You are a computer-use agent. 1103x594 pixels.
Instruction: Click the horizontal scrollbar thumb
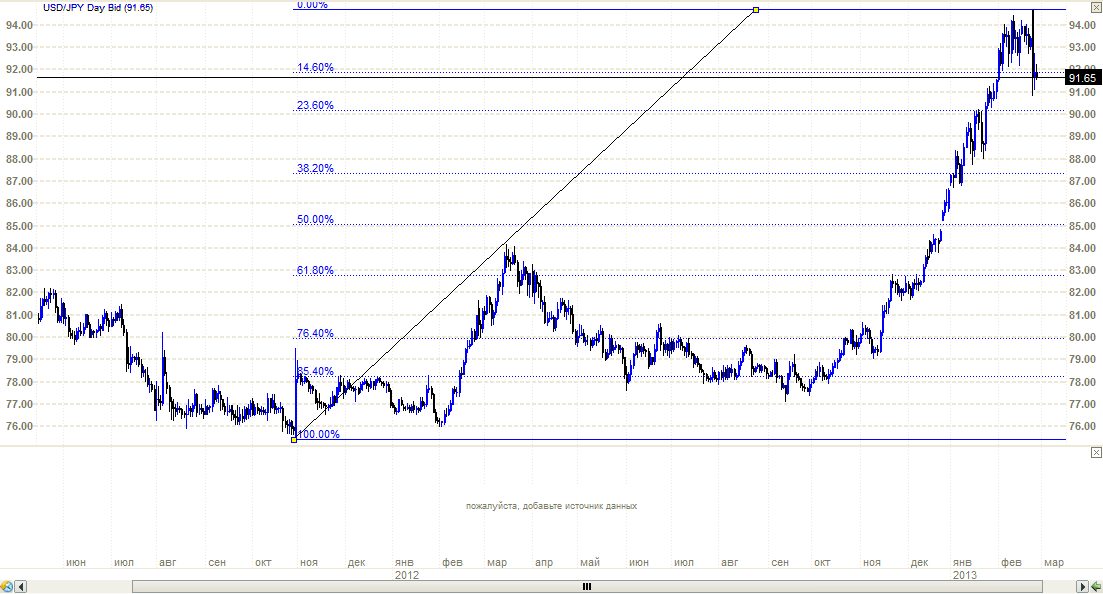coord(587,586)
